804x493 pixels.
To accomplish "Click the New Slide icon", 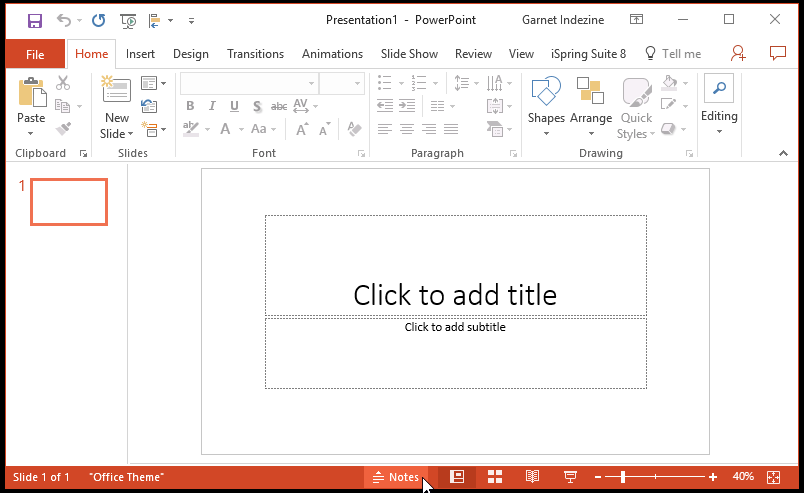I will (116, 90).
